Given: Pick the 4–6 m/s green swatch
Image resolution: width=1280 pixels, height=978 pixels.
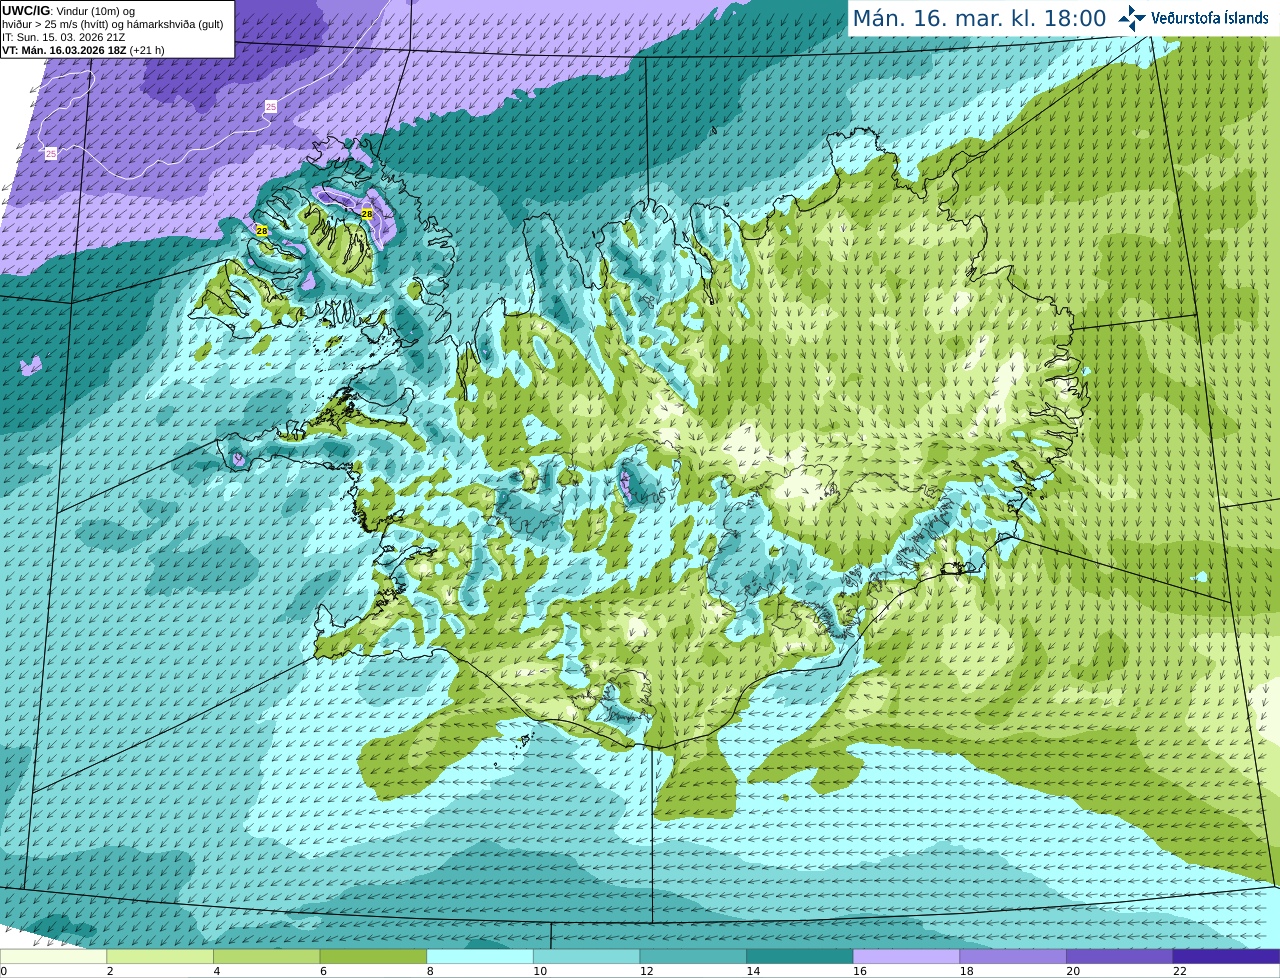Looking at the screenshot, I should (266, 956).
